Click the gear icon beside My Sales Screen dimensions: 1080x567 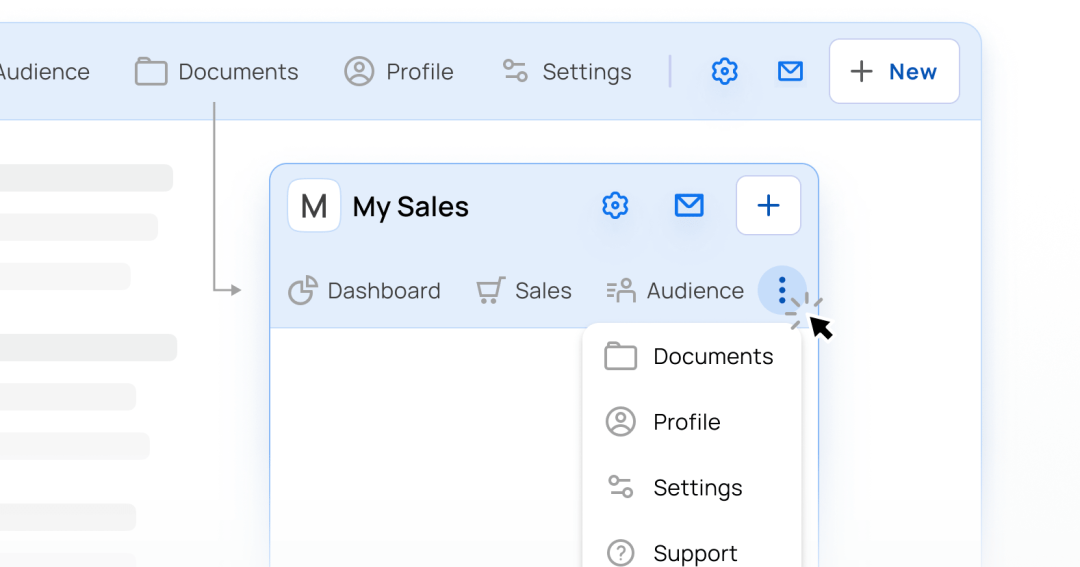tap(615, 205)
